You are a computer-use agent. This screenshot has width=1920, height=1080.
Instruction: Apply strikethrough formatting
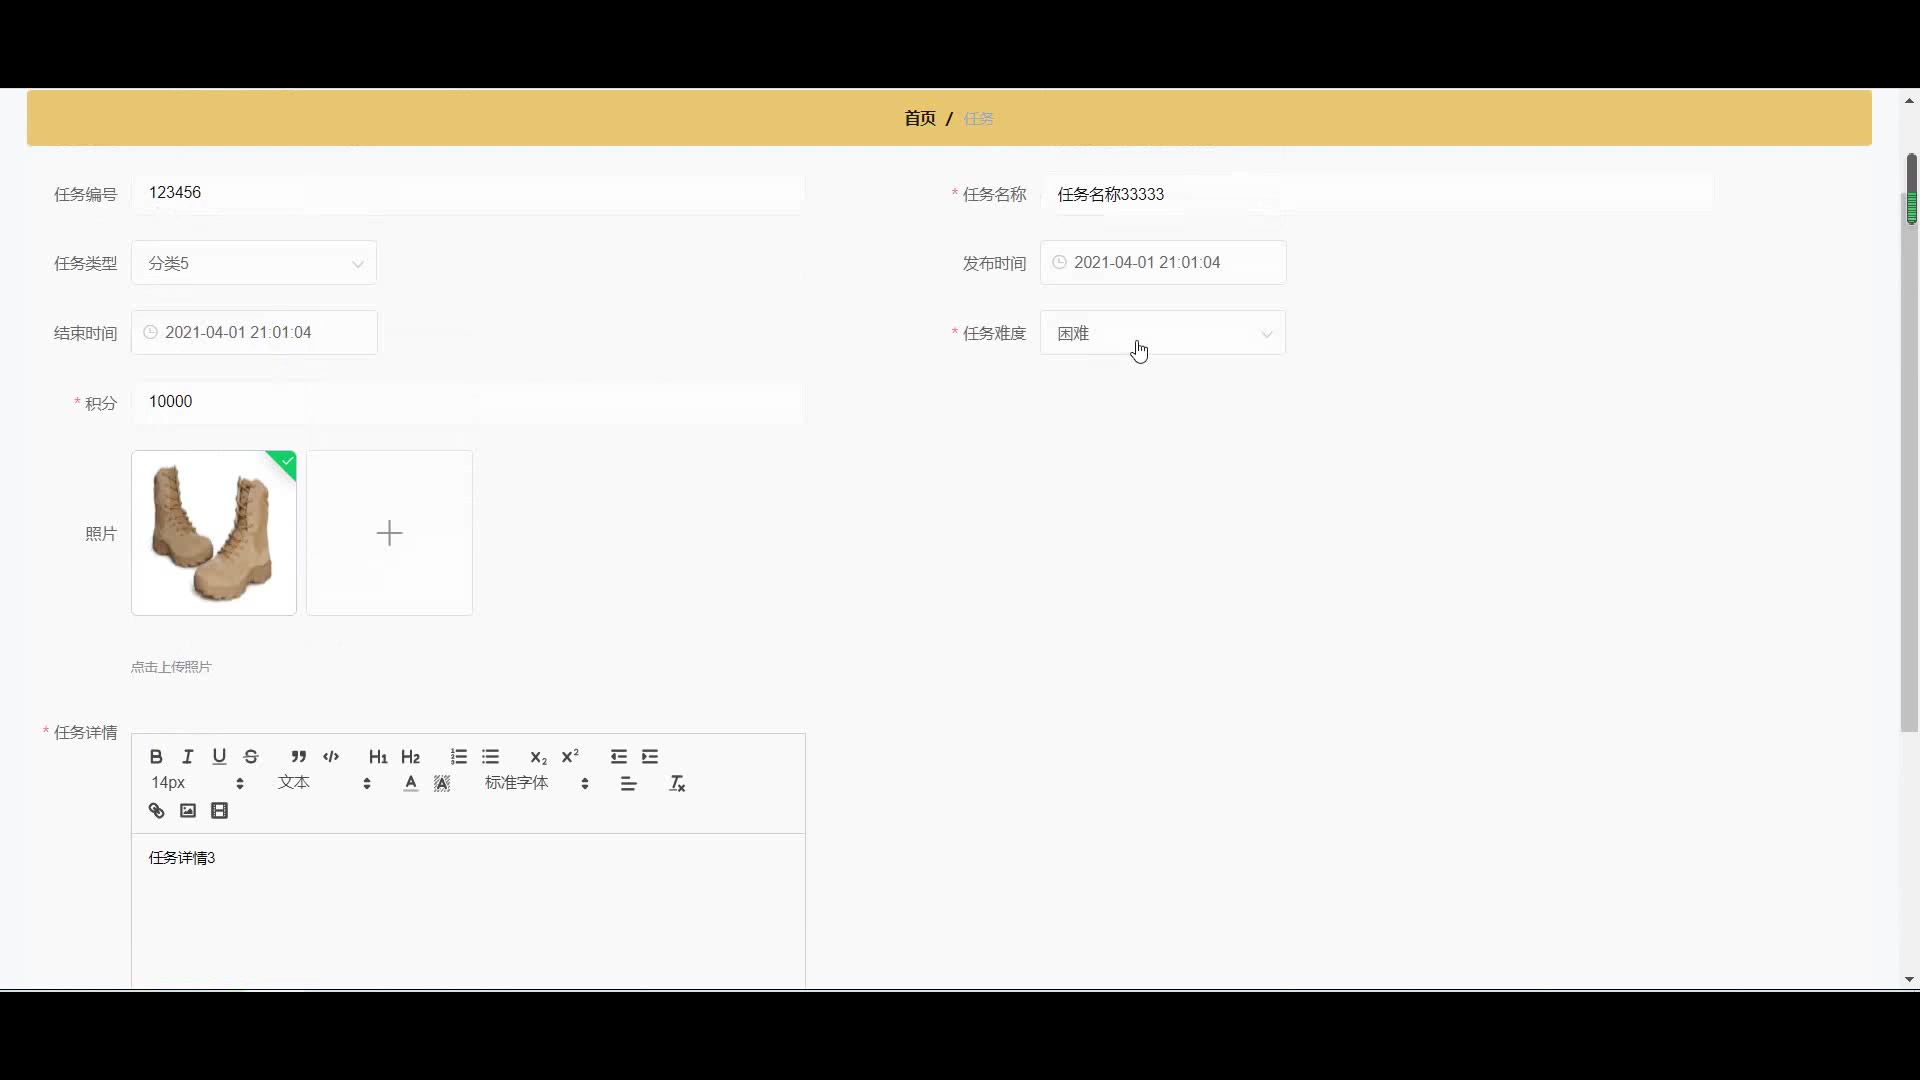251,757
